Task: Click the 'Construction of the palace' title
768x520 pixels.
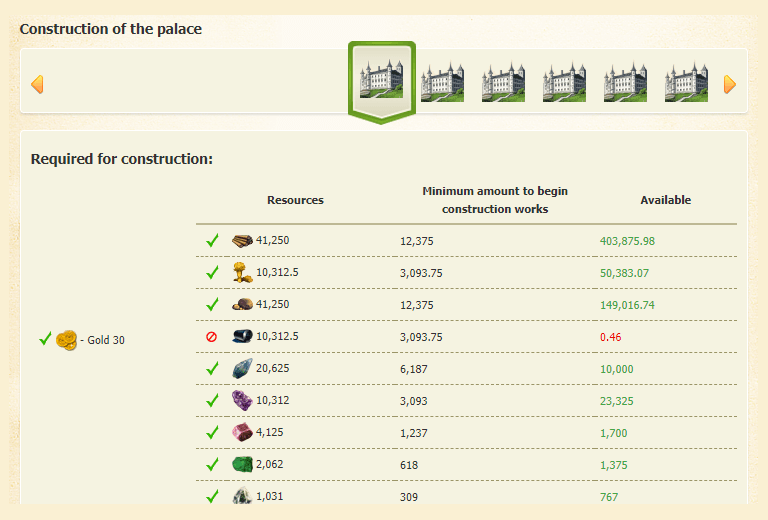Action: [x=111, y=29]
